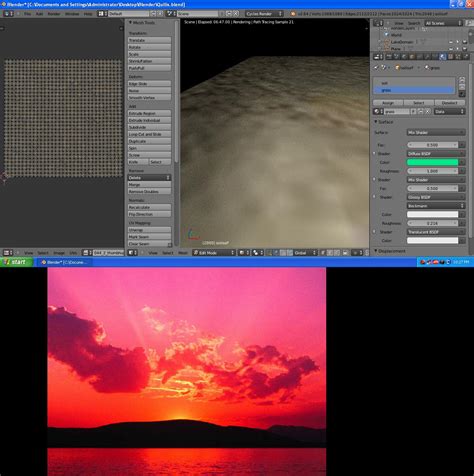Toggle LakeDomain visibility eye in outliner
Screen dimensions: 474x476
pyautogui.click(x=451, y=42)
